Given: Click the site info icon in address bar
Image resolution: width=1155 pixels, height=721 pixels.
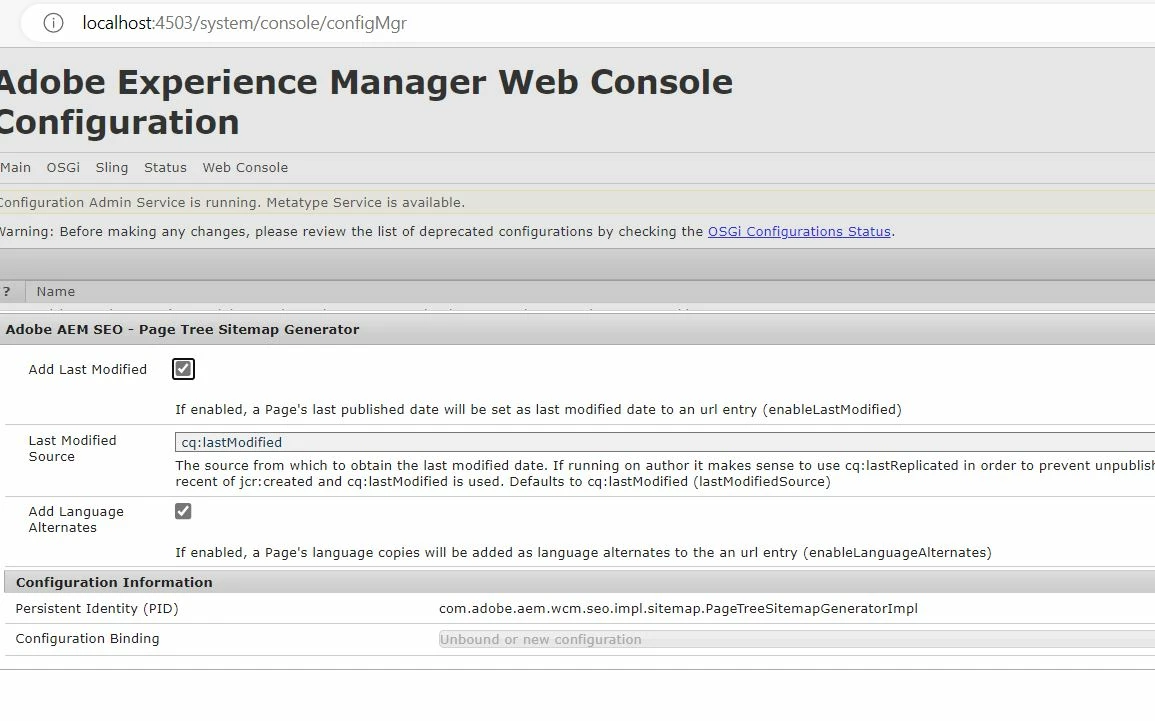Looking at the screenshot, I should [53, 24].
